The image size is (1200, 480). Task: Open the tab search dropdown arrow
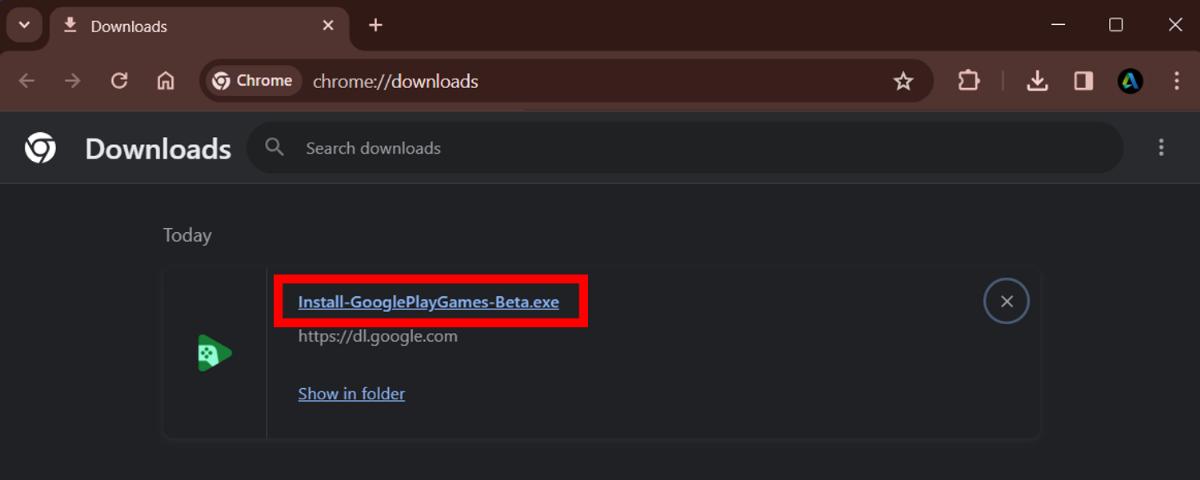point(24,25)
